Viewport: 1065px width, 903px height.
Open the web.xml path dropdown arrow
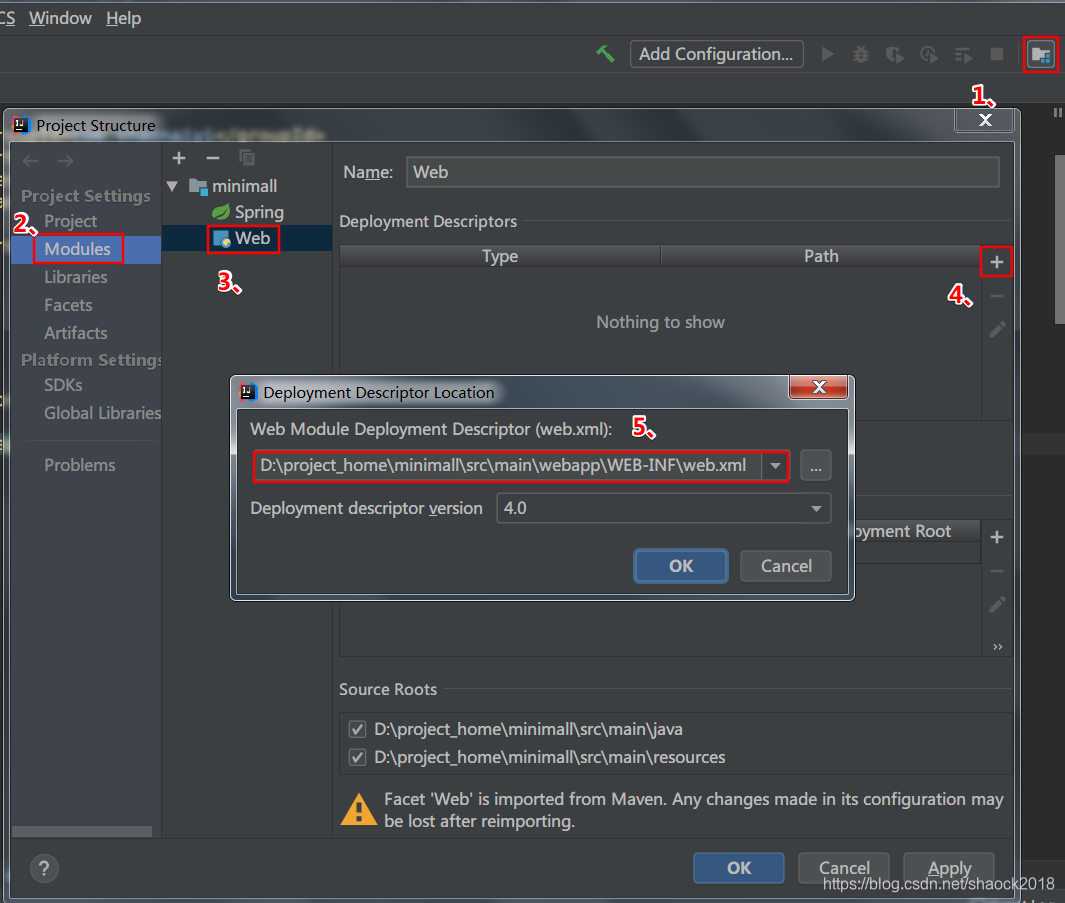pos(775,466)
